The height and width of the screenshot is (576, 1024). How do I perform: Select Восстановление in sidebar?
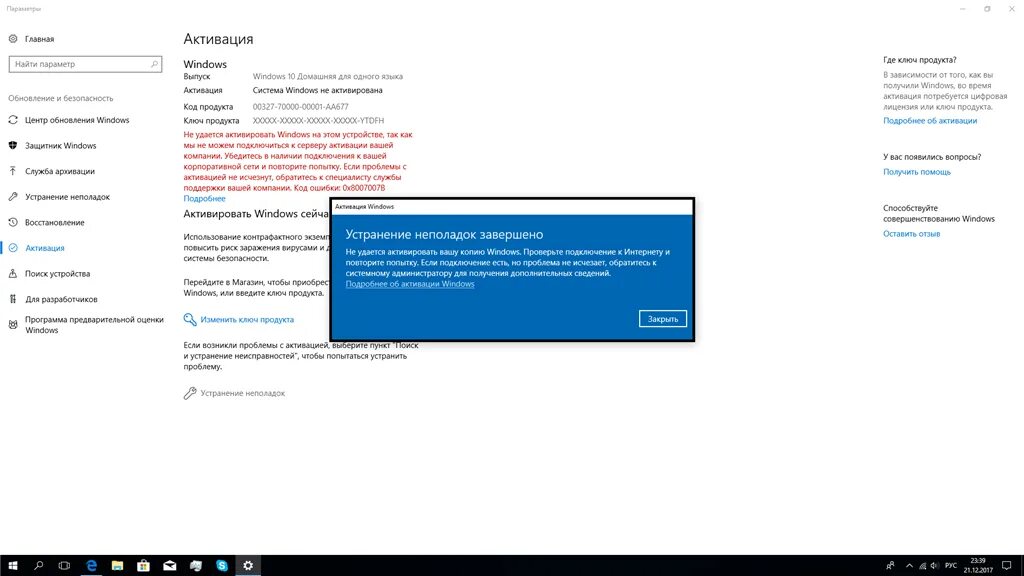[55, 222]
